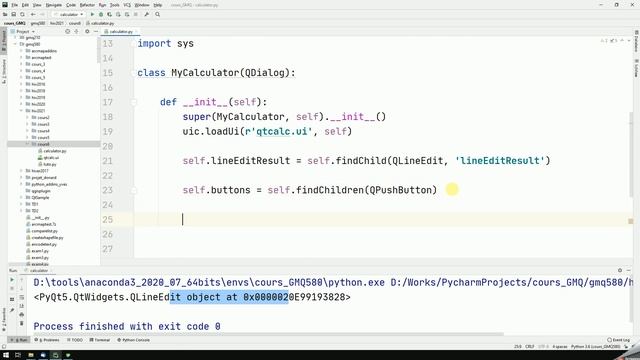
Task: Open the Run menu
Action: (x=102, y=5)
